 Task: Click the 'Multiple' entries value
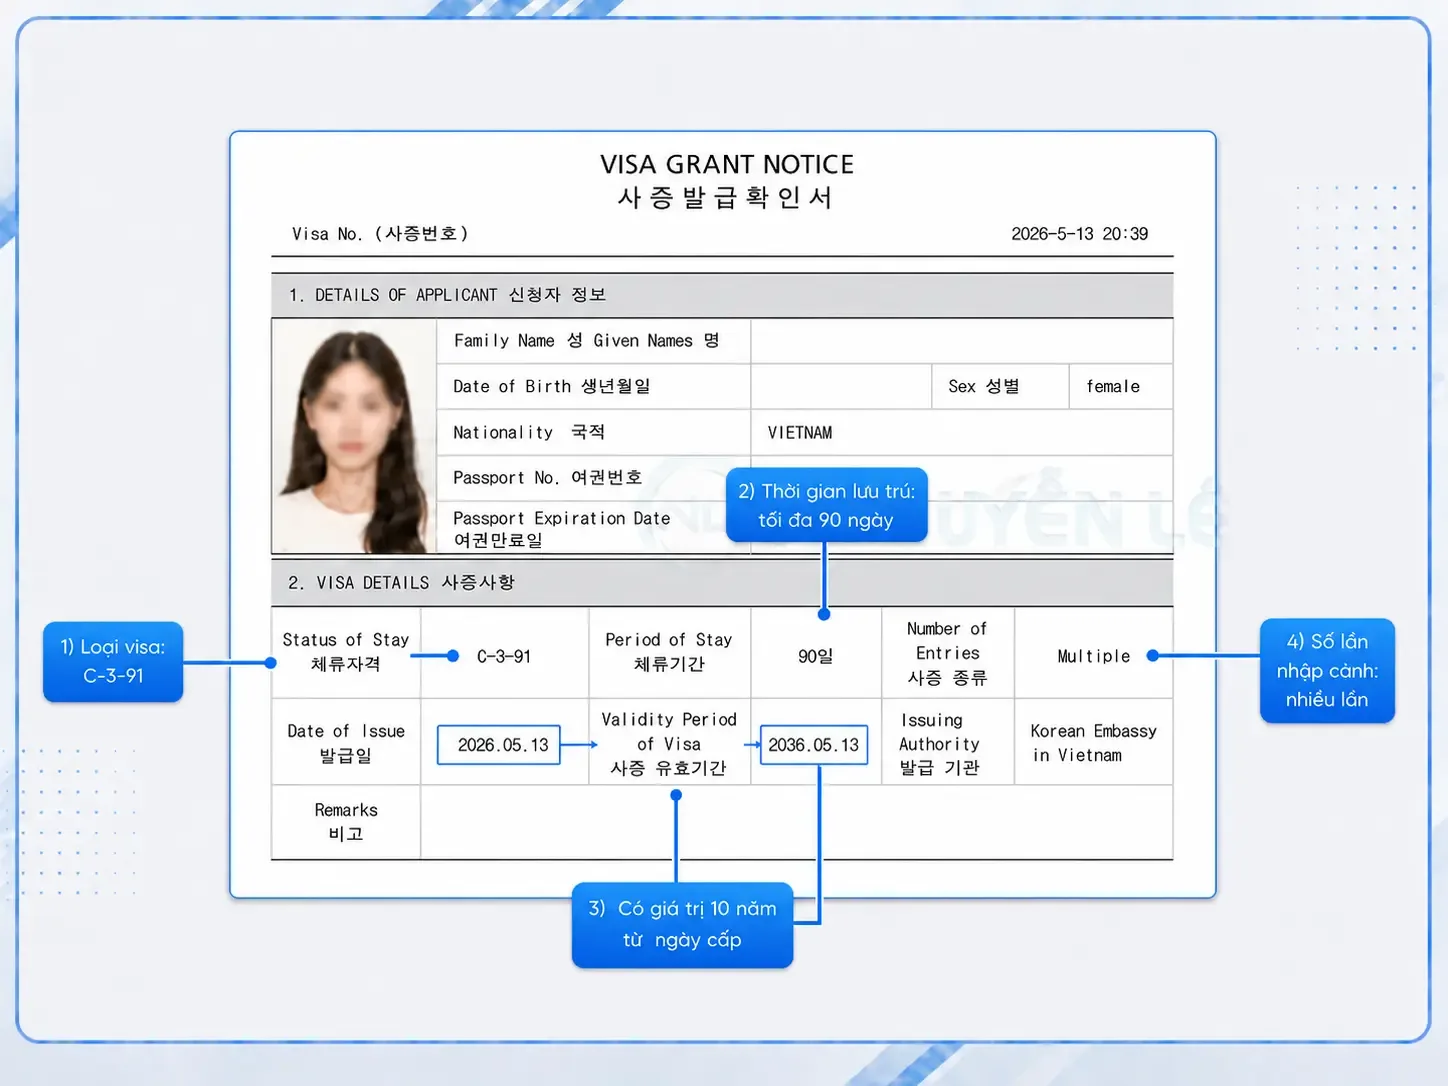point(1093,657)
